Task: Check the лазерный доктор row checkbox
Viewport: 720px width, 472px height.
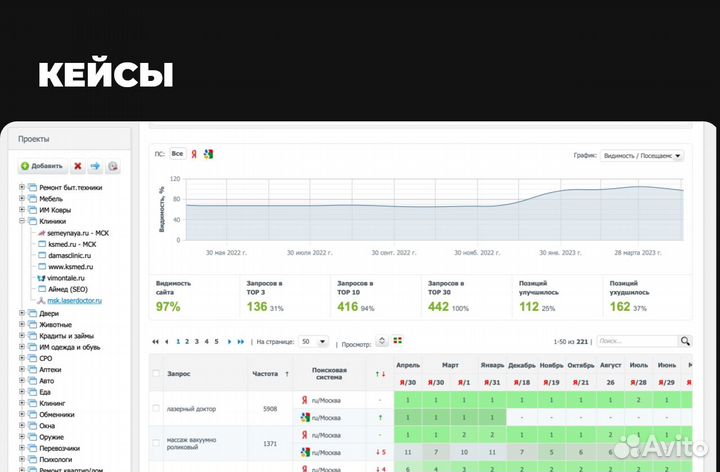Action: click(155, 408)
